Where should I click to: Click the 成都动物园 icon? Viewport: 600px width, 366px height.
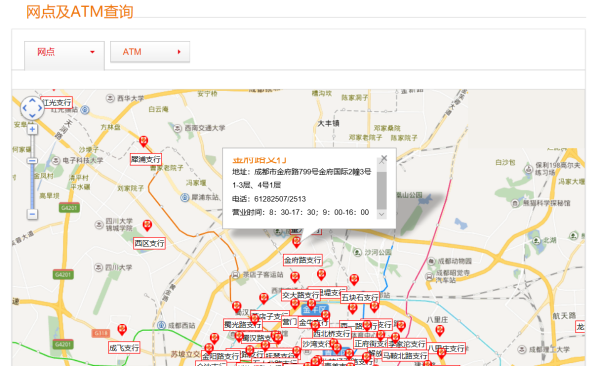(431, 261)
